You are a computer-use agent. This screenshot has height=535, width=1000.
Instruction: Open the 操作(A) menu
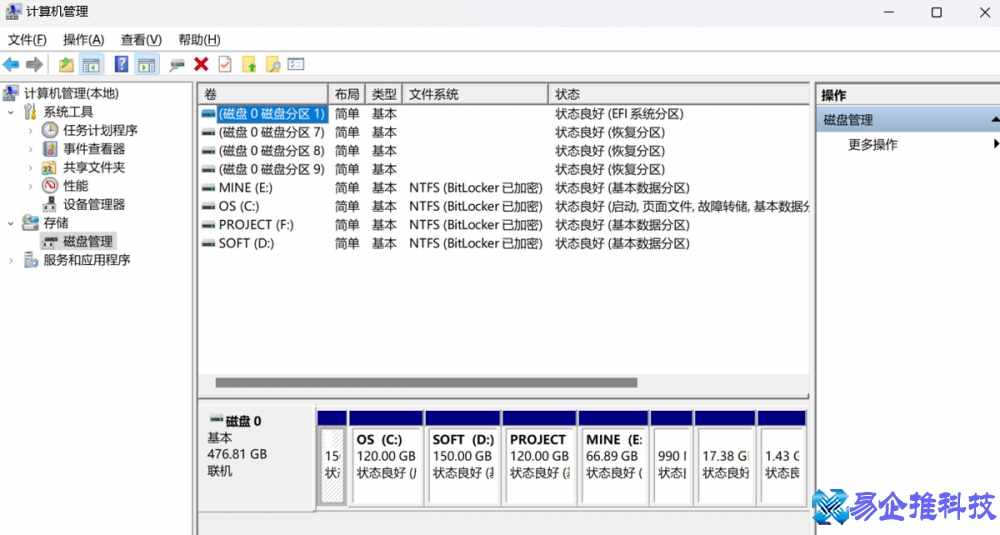[x=83, y=40]
